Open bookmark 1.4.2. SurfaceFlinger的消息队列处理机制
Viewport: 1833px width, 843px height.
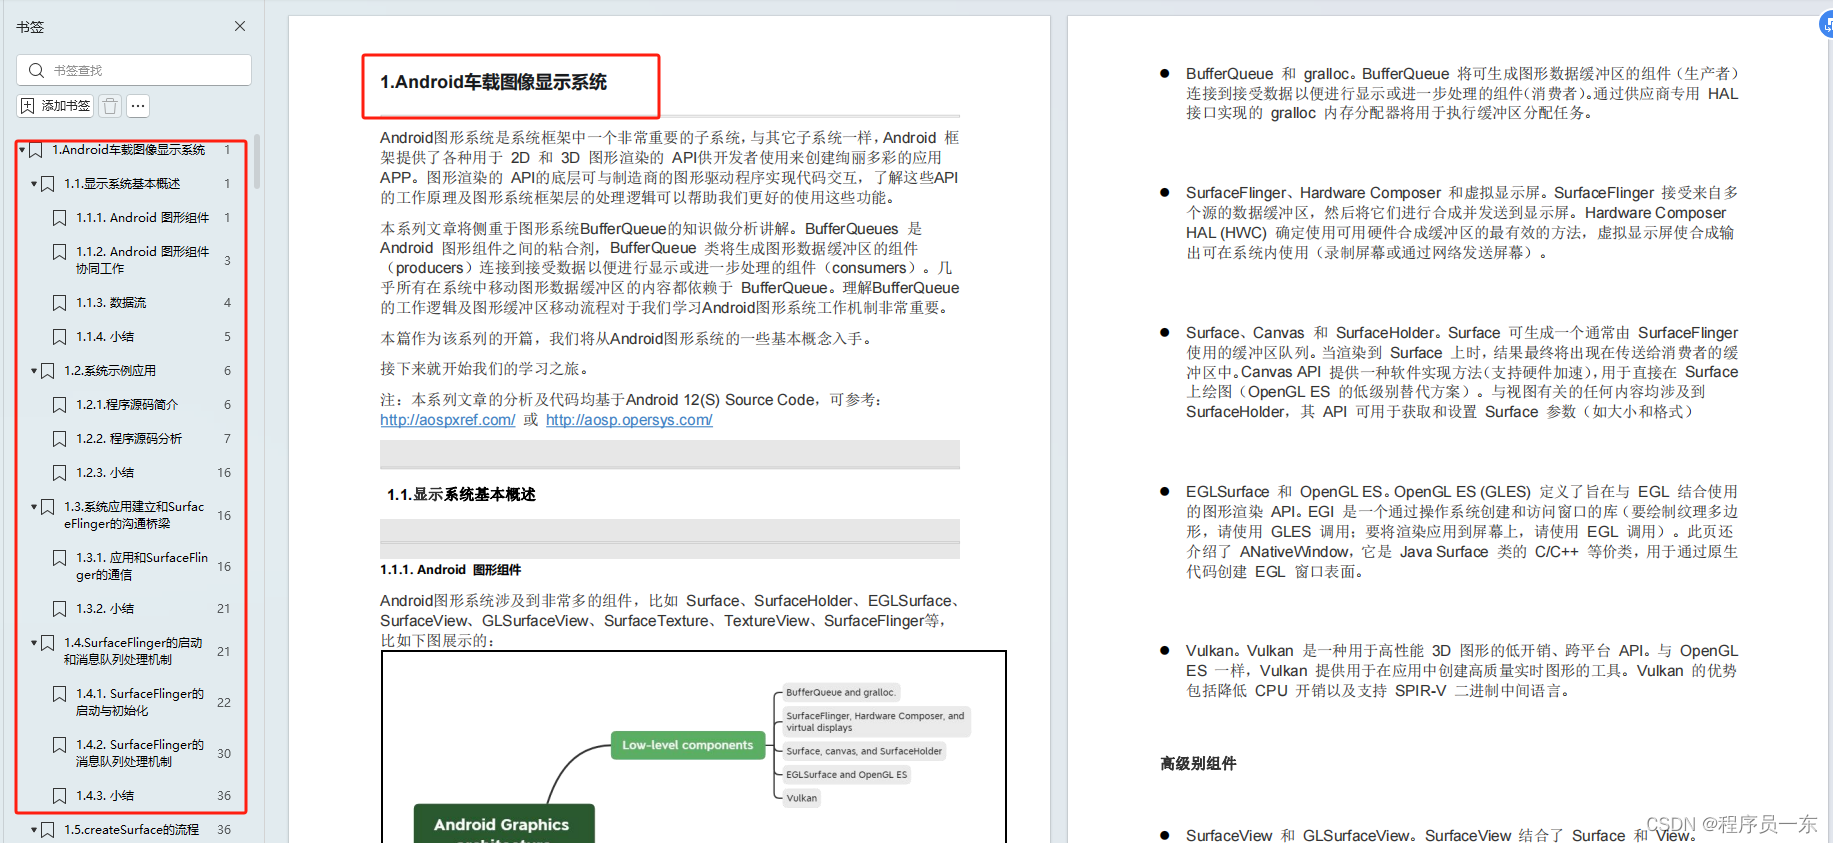(142, 753)
